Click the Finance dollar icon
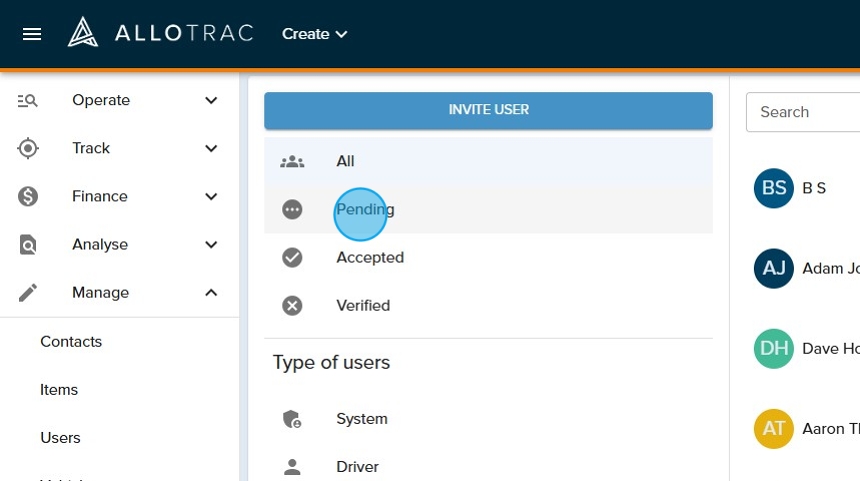860x481 pixels. [28, 196]
